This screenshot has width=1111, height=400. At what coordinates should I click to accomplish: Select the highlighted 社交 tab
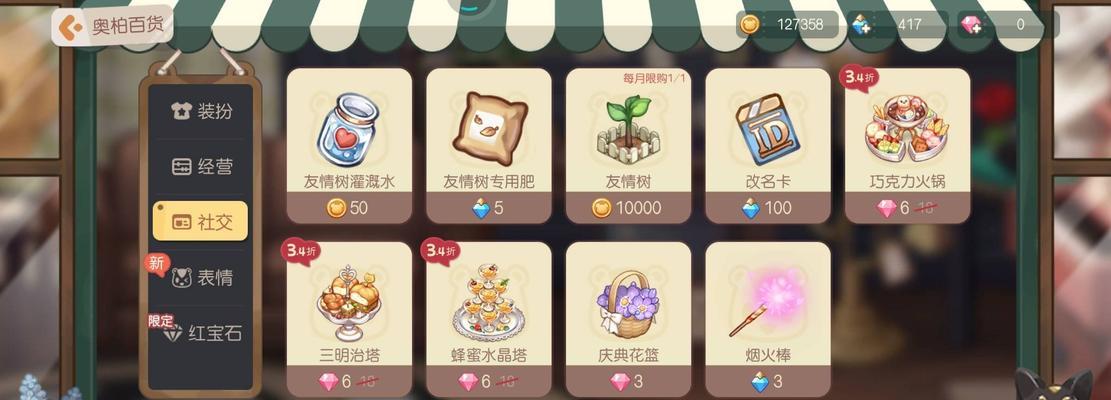tap(201, 222)
